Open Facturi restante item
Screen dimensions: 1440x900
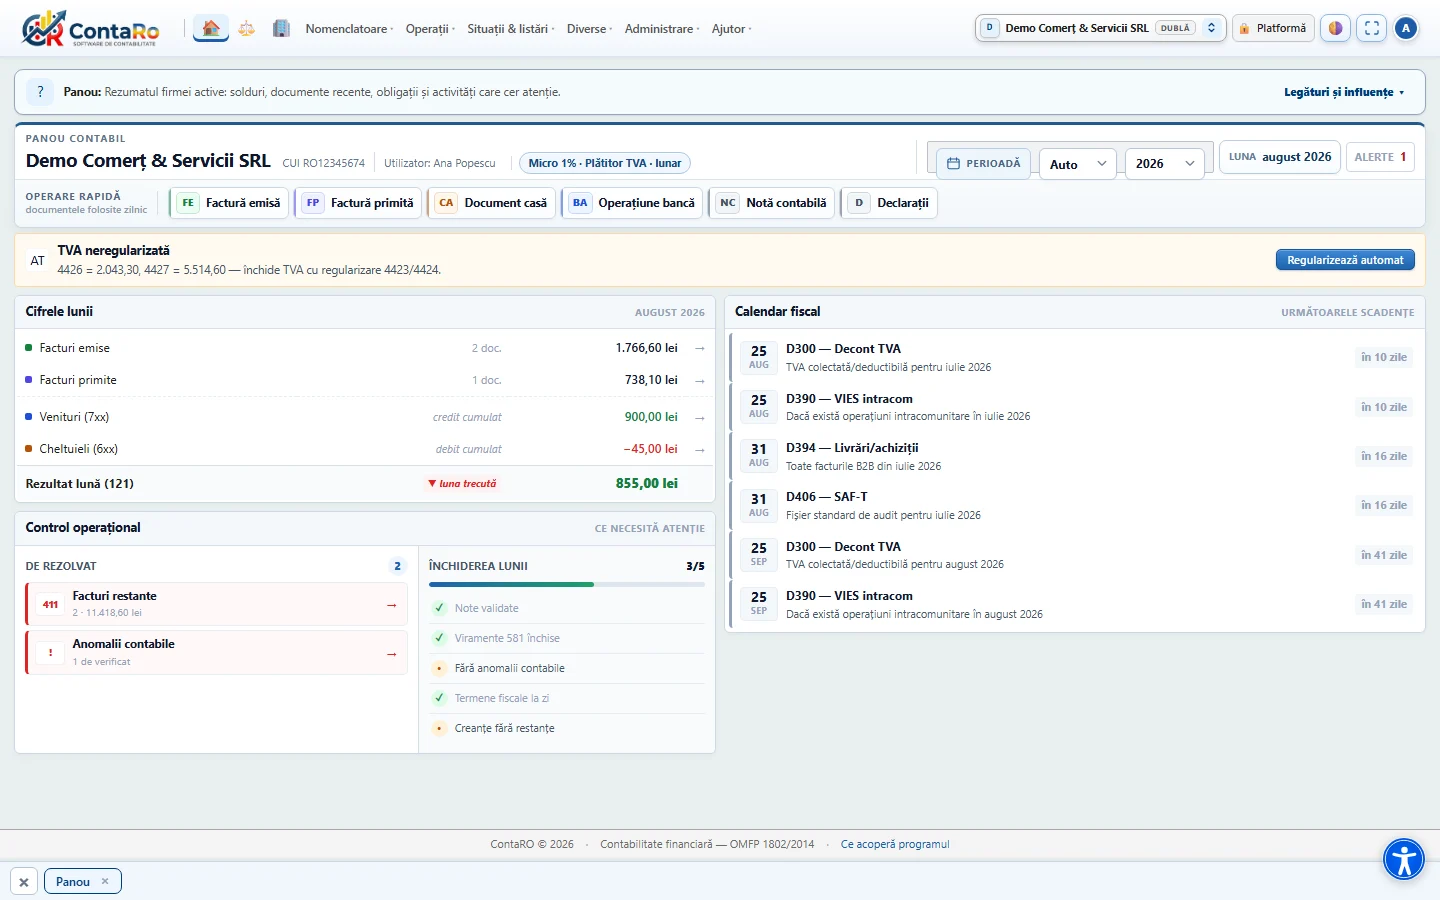[216, 604]
